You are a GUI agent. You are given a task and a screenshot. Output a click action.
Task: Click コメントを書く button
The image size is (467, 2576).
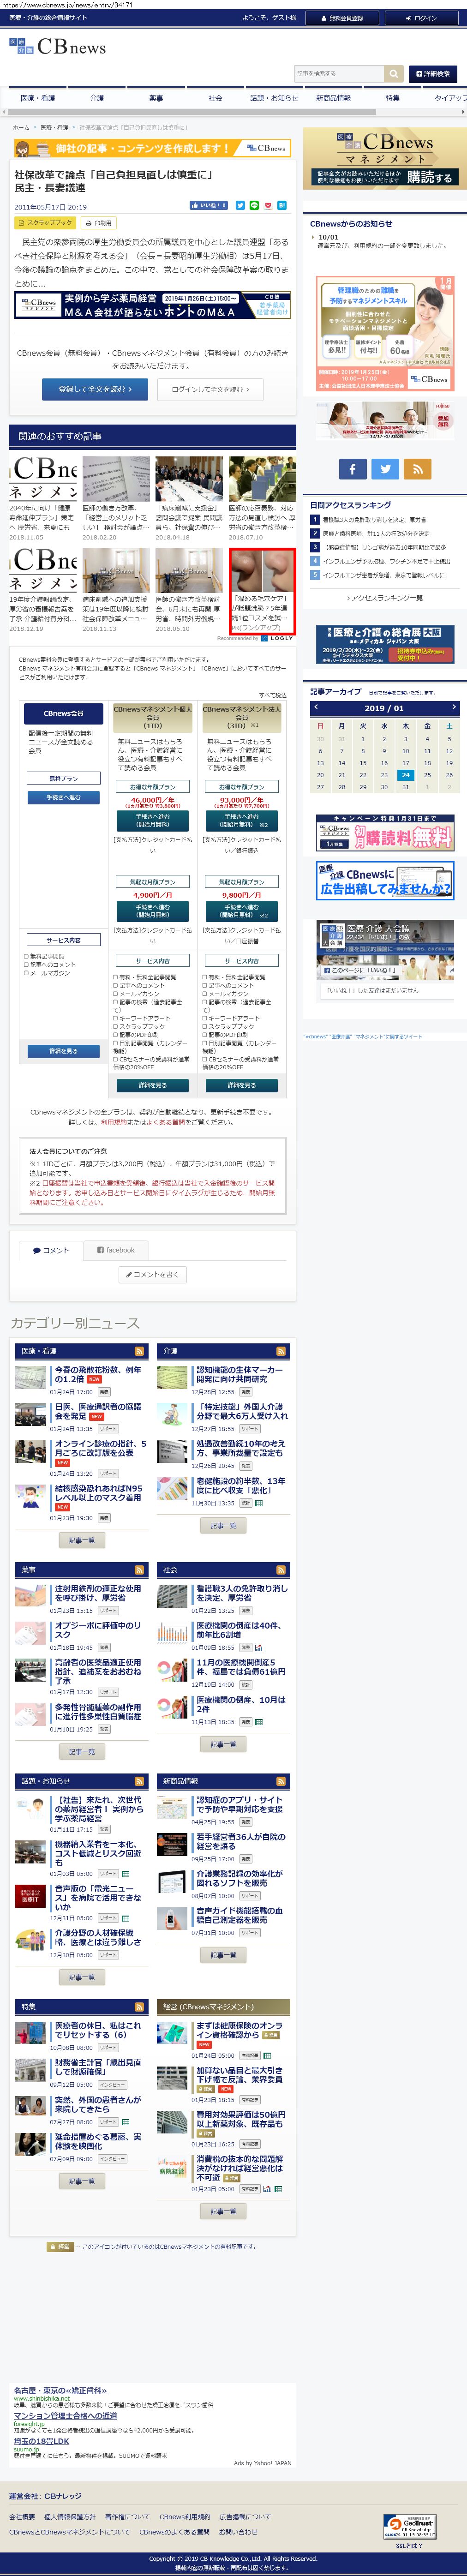(153, 1275)
